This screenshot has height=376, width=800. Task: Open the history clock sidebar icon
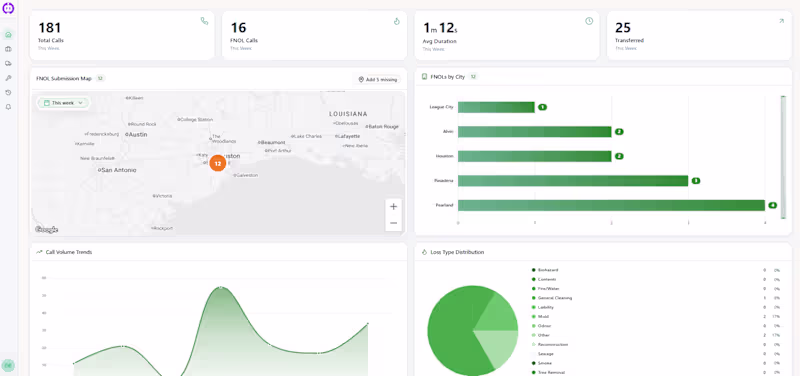click(8, 92)
